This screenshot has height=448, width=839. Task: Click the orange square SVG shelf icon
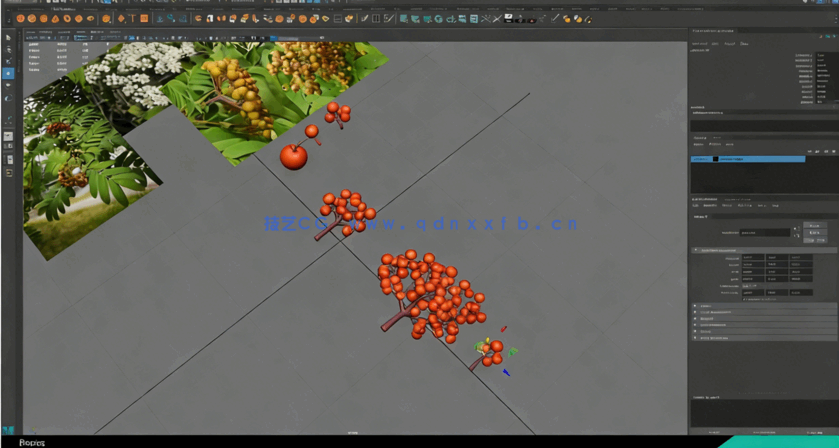[x=144, y=19]
